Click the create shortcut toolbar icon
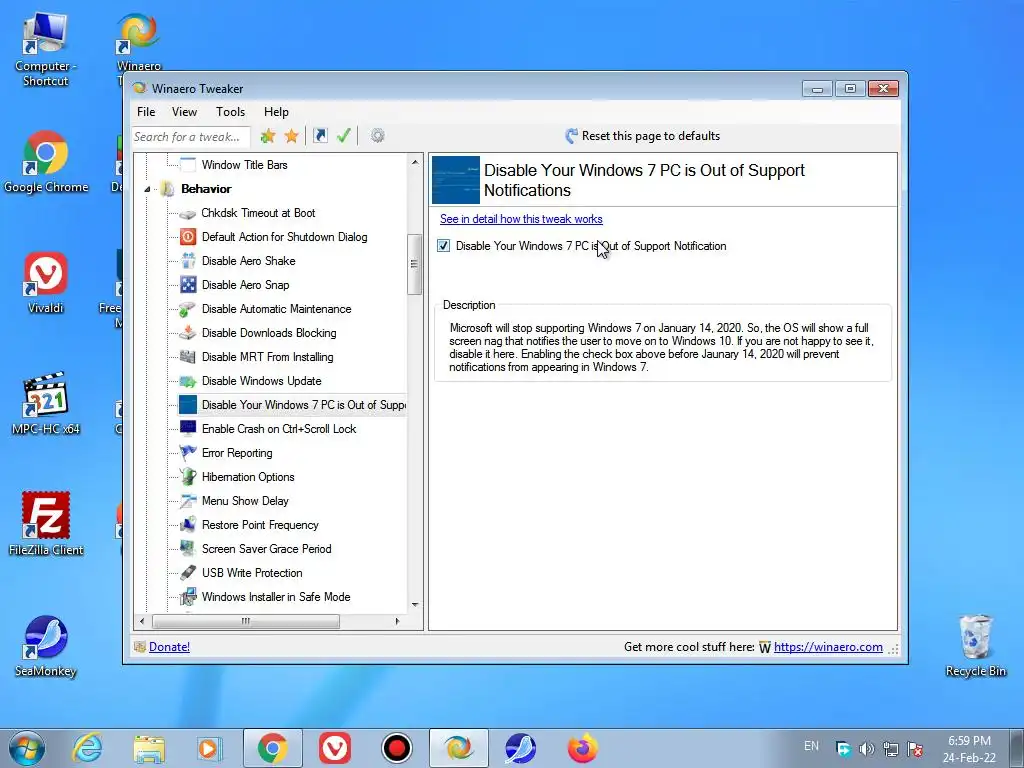This screenshot has width=1024, height=768. click(320, 136)
